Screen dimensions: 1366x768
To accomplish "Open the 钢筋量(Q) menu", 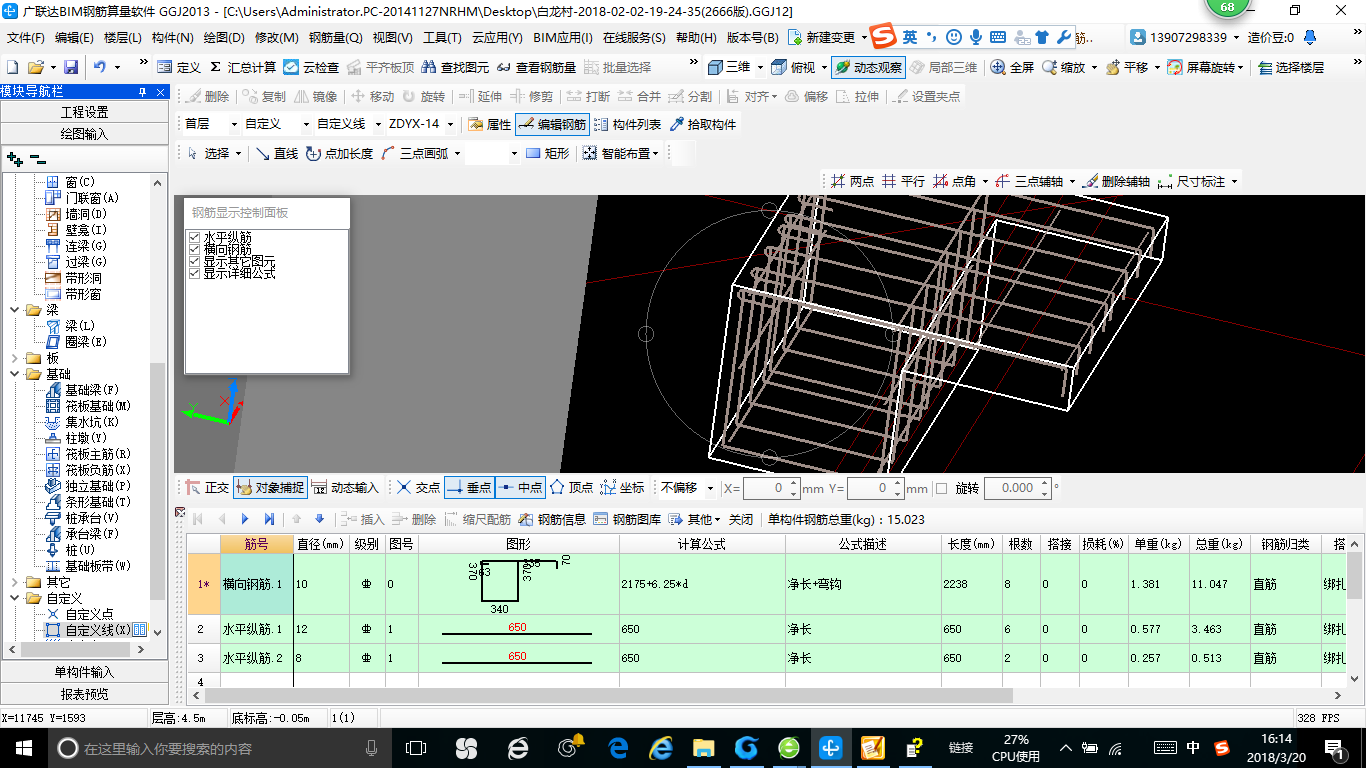I will [335, 38].
